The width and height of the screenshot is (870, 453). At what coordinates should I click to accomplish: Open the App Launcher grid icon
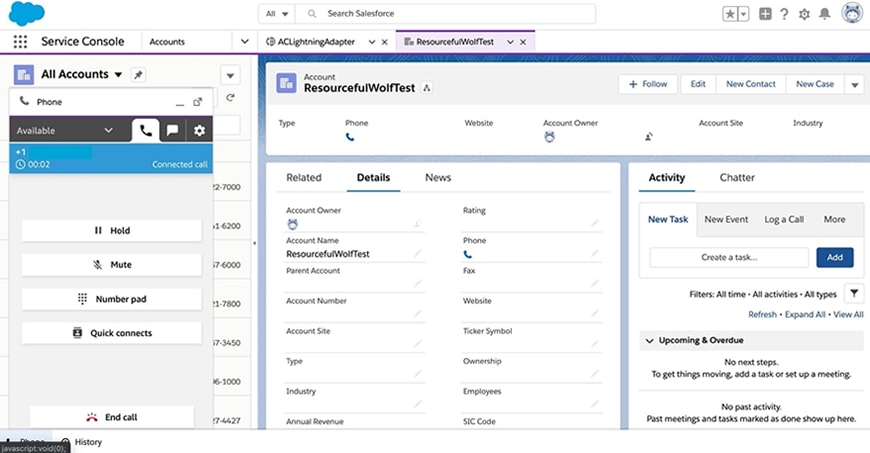click(x=20, y=42)
